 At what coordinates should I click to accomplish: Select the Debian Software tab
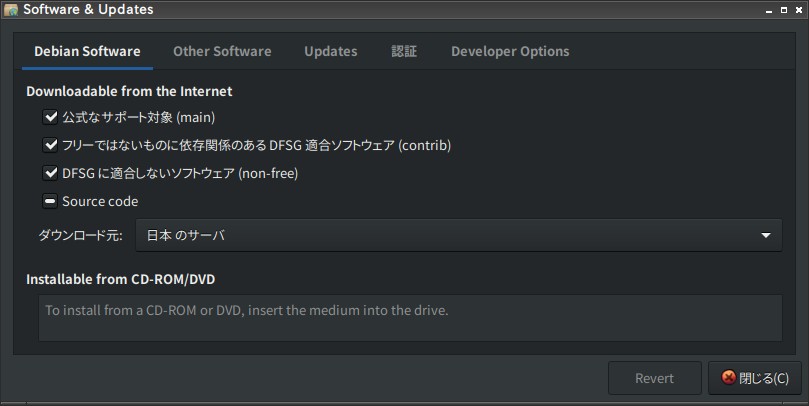[x=87, y=51]
